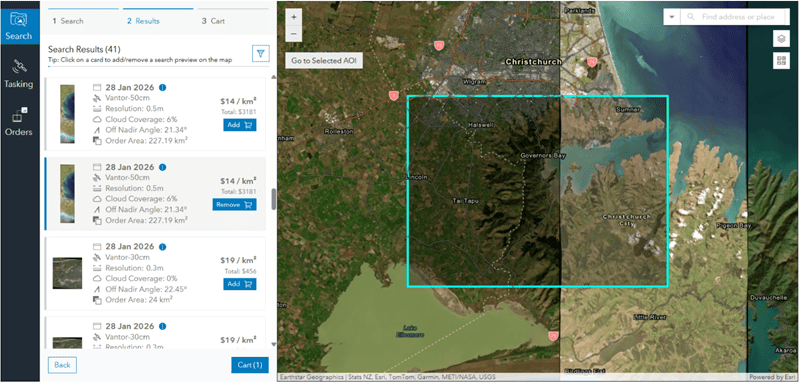Show info for the selected Remove-card result

point(162,167)
